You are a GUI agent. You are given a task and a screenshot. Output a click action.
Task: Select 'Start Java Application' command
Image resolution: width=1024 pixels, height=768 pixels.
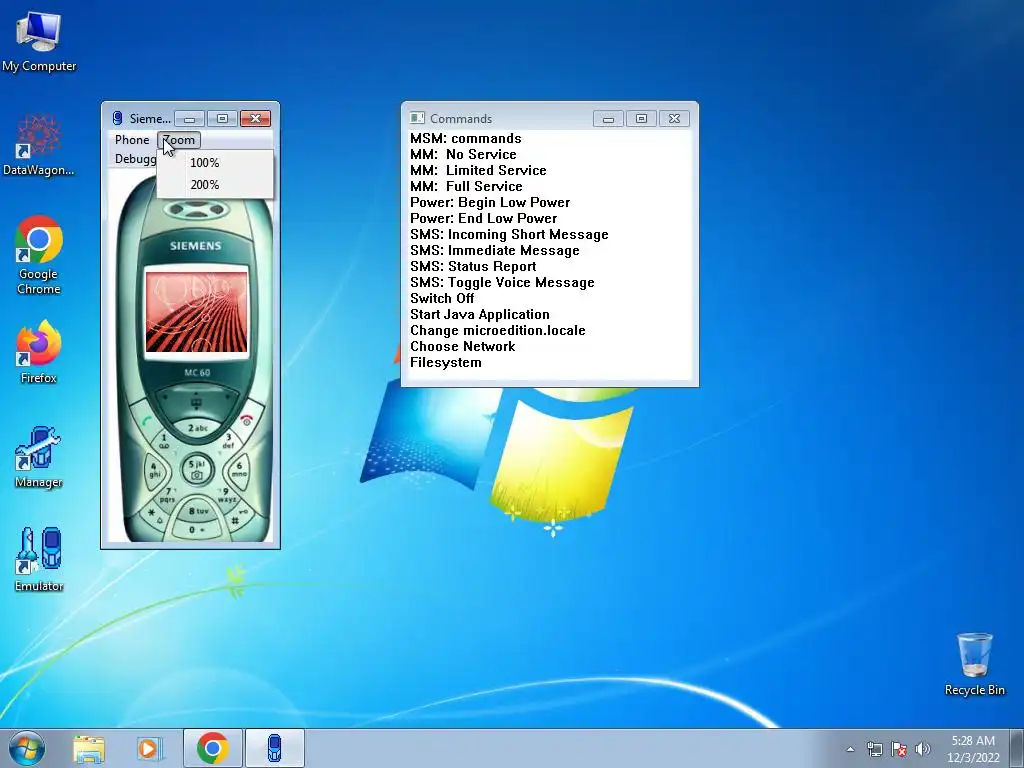(x=479, y=314)
